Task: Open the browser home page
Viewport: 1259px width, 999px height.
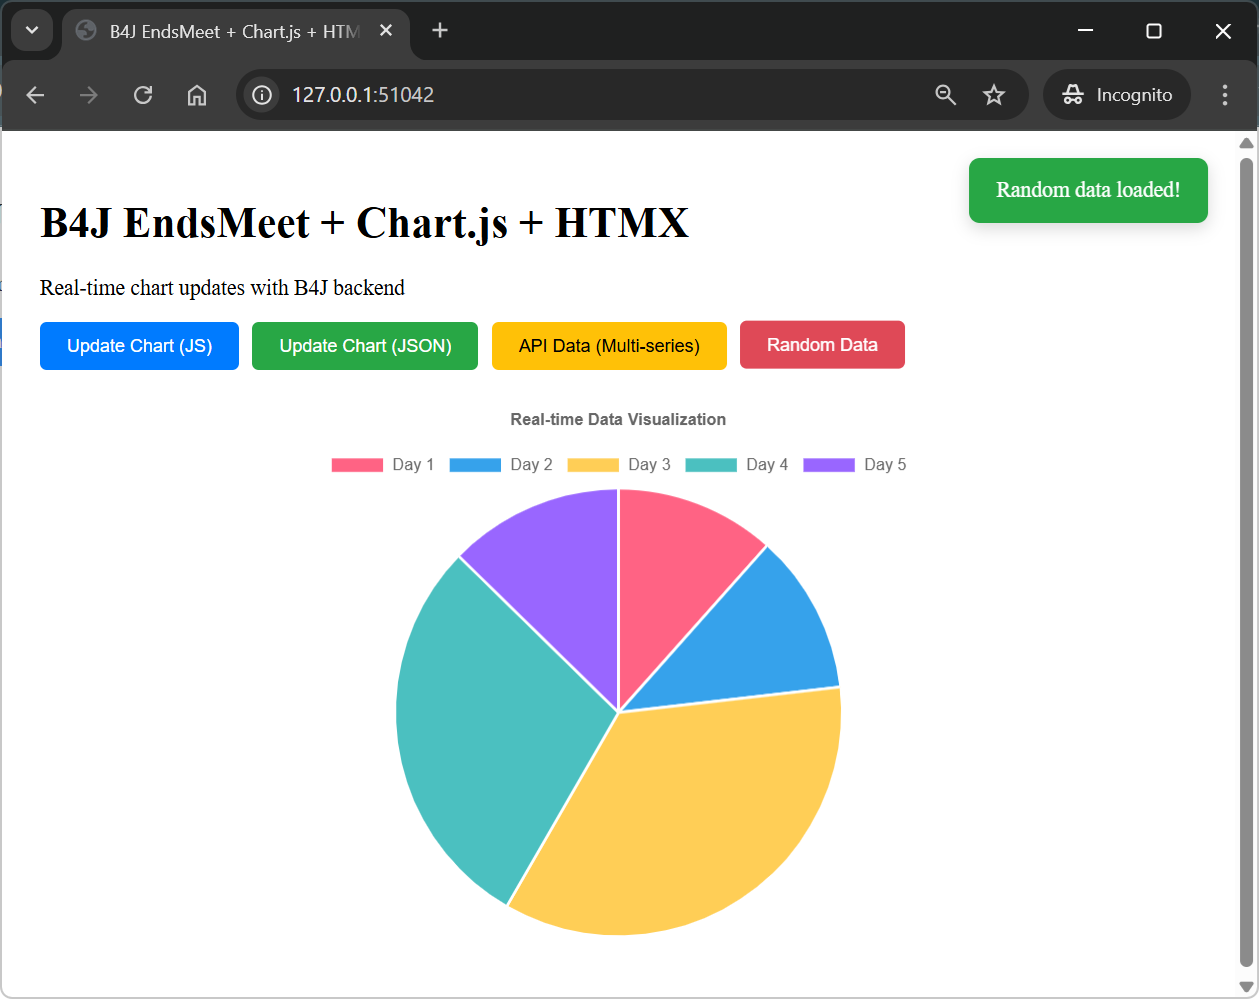Action: coord(197,95)
